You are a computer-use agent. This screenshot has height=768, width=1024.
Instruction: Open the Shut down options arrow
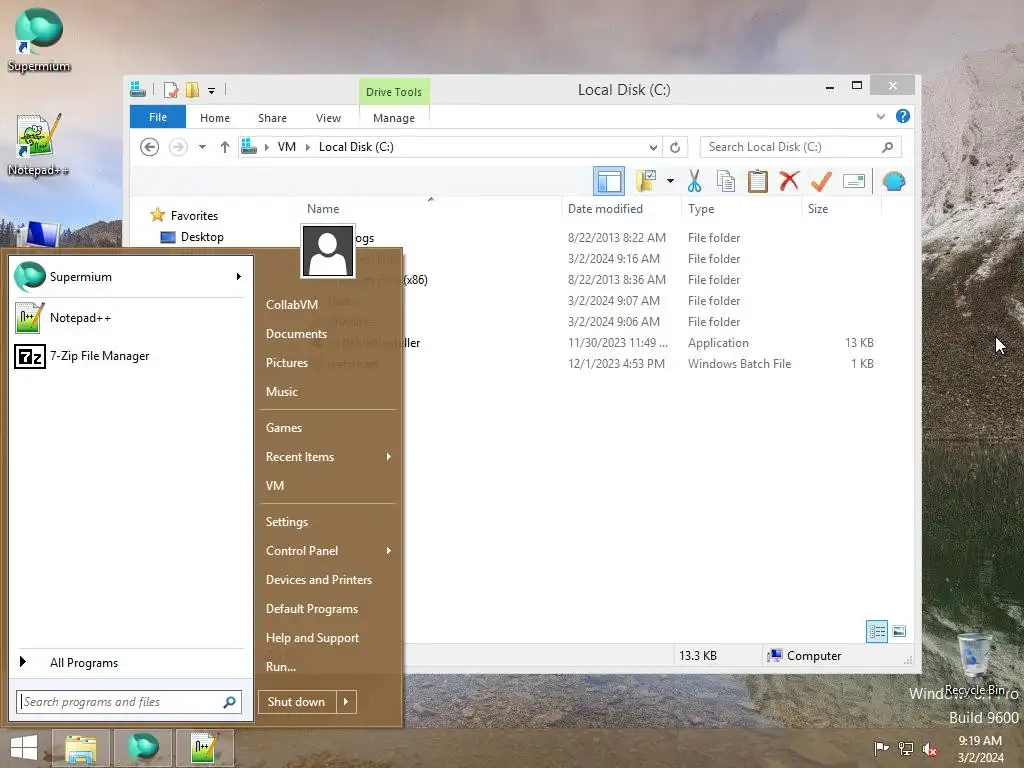coord(346,701)
